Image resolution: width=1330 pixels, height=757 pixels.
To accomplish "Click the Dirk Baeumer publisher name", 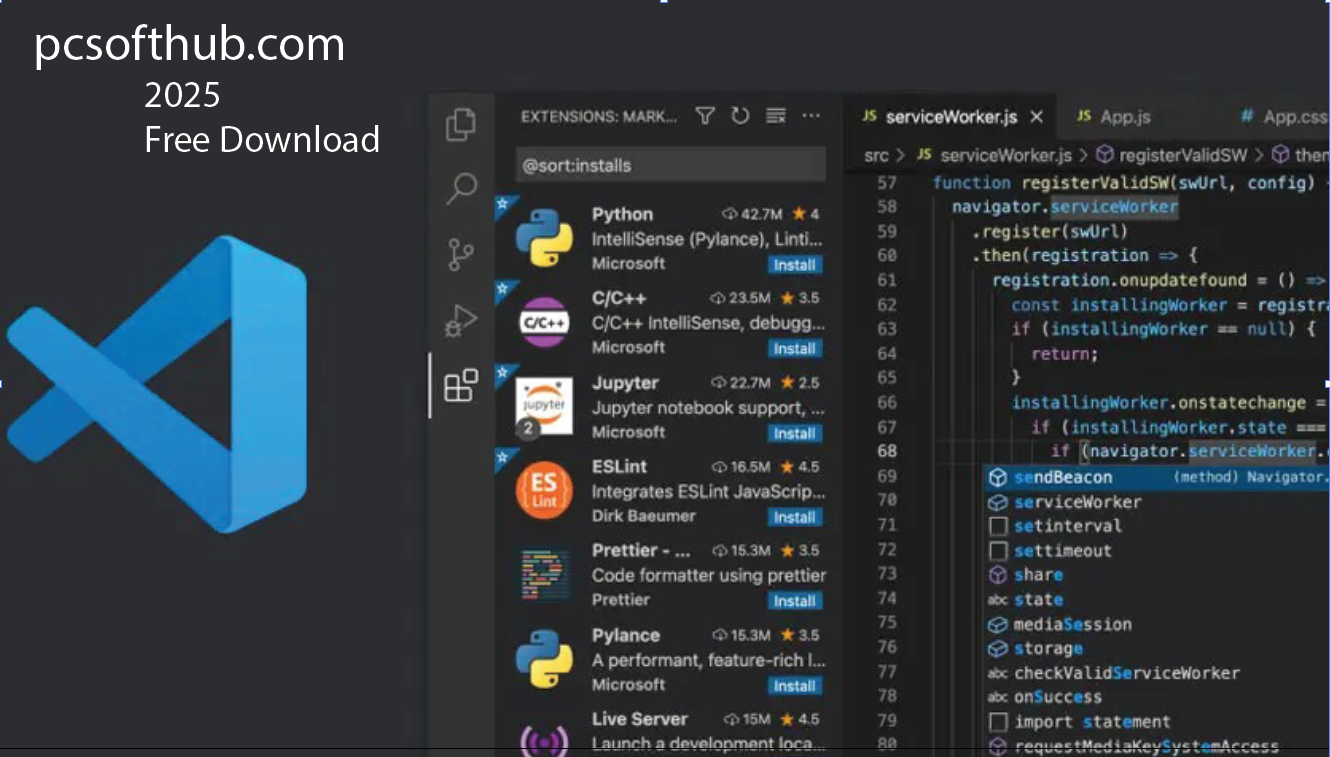I will (x=643, y=516).
